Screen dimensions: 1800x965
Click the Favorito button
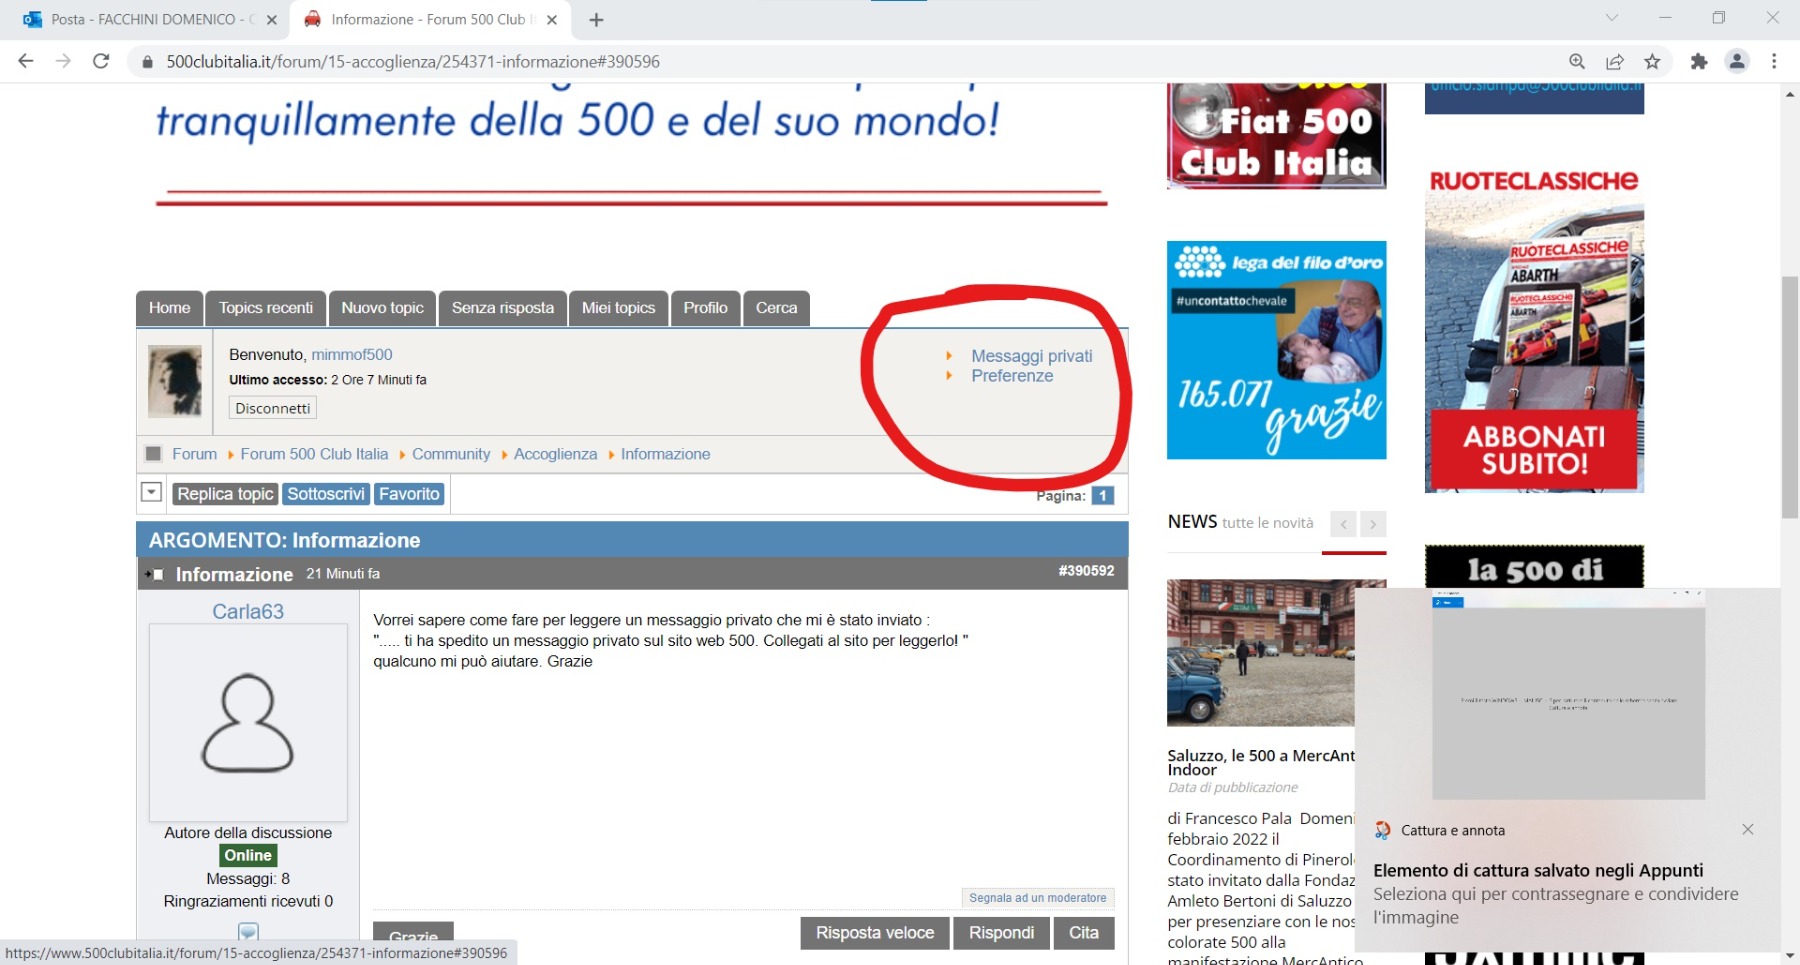point(409,494)
